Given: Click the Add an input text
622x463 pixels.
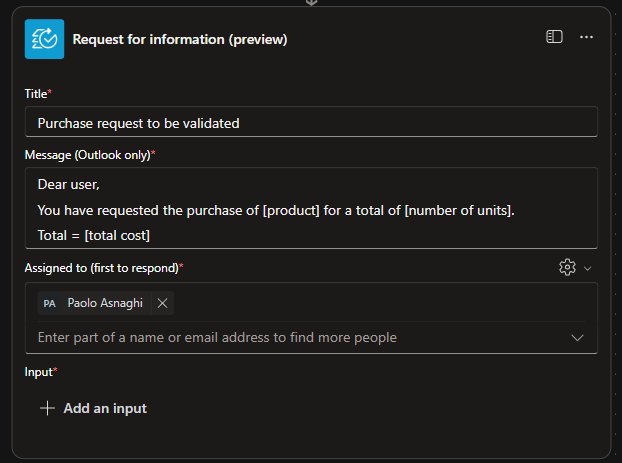Looking at the screenshot, I should 105,408.
